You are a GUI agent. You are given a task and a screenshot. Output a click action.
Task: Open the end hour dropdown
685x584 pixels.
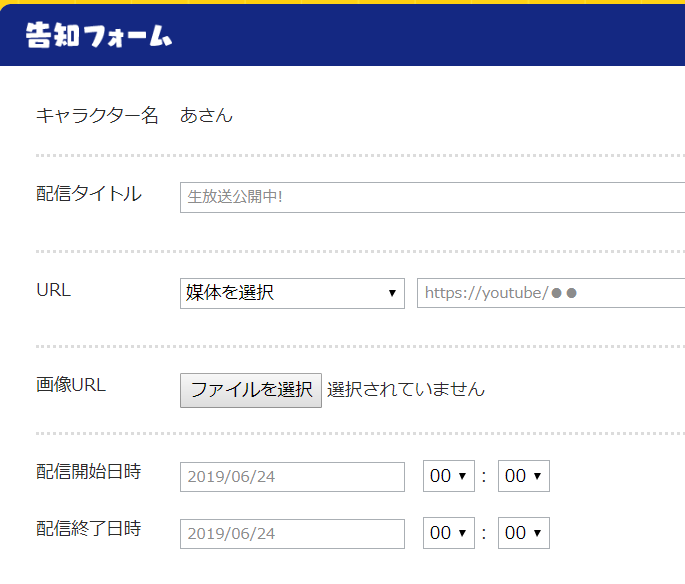pos(449,533)
